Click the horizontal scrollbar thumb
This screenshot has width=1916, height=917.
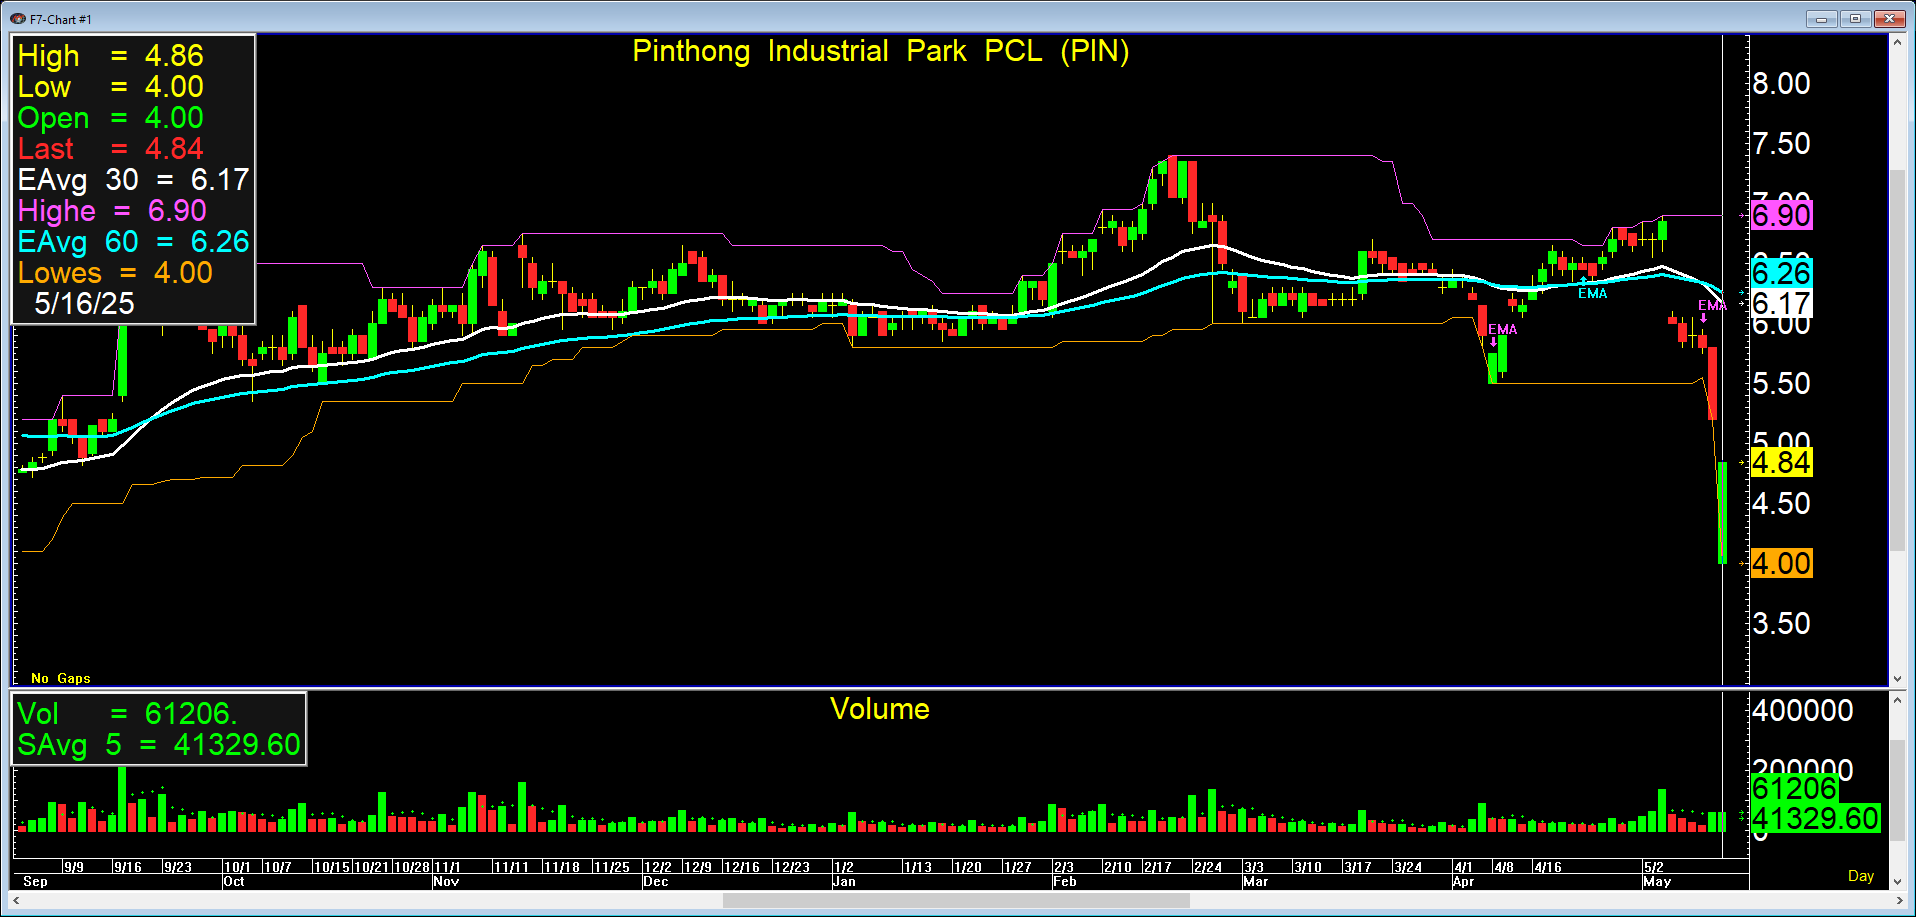956,901
